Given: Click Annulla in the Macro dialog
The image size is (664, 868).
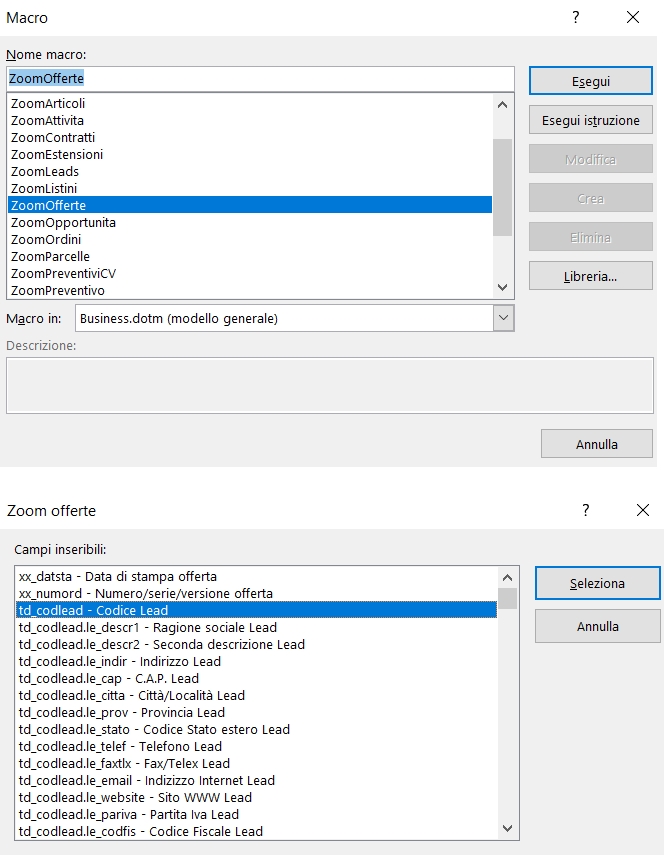Looking at the screenshot, I should tap(597, 444).
